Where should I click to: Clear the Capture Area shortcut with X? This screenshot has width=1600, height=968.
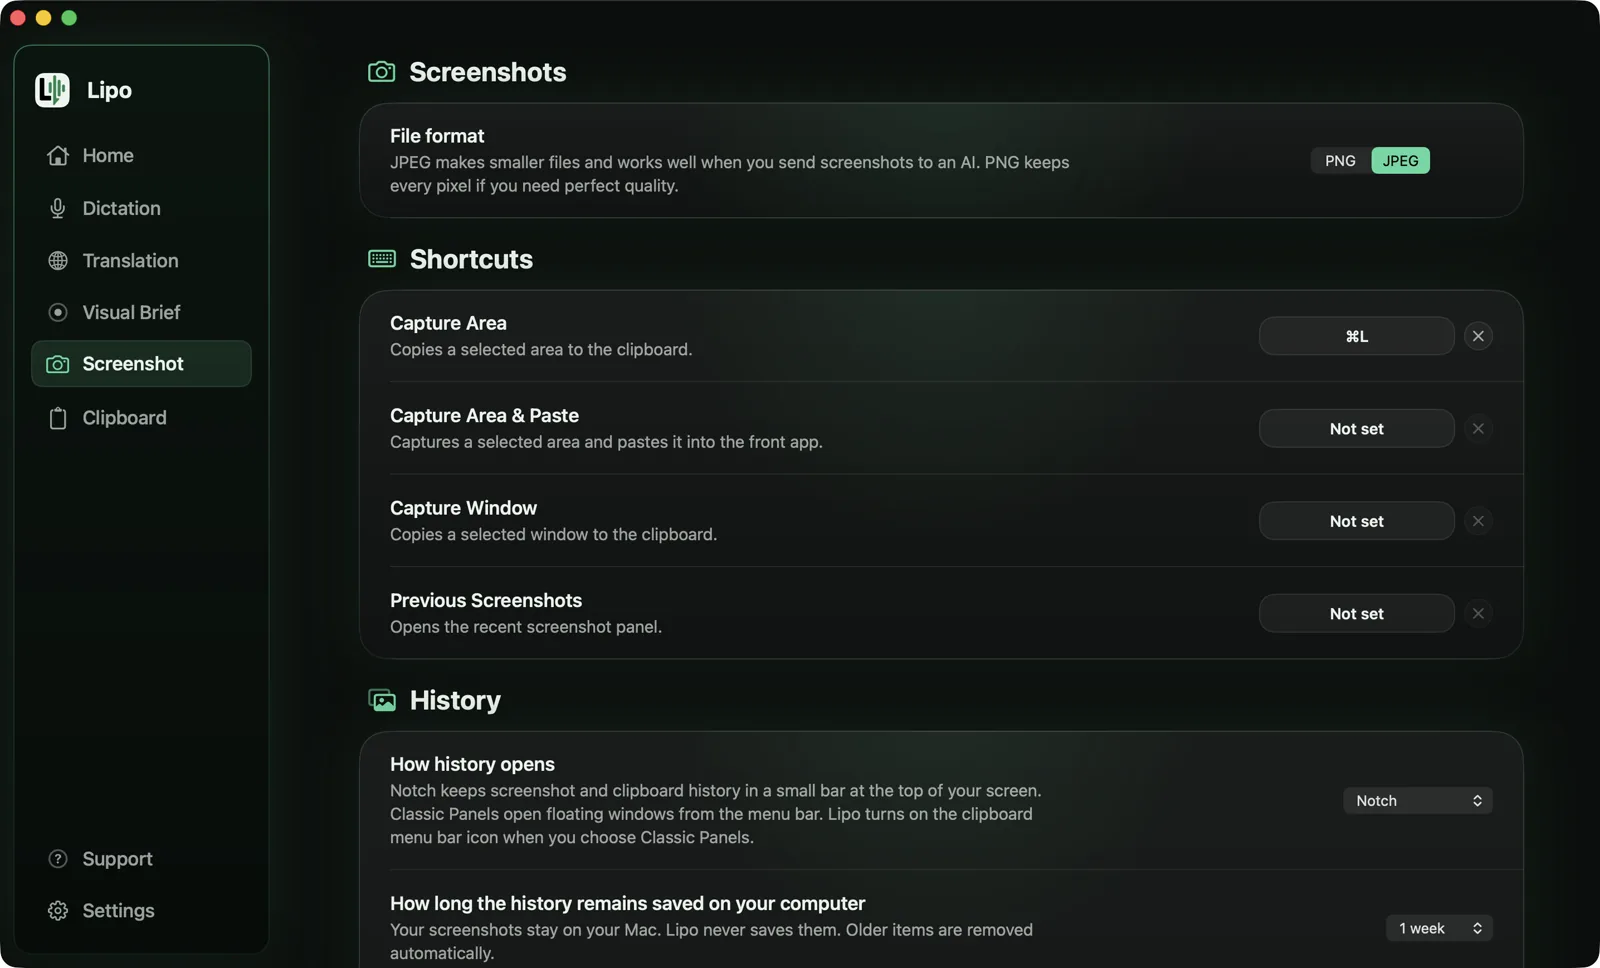click(x=1478, y=336)
